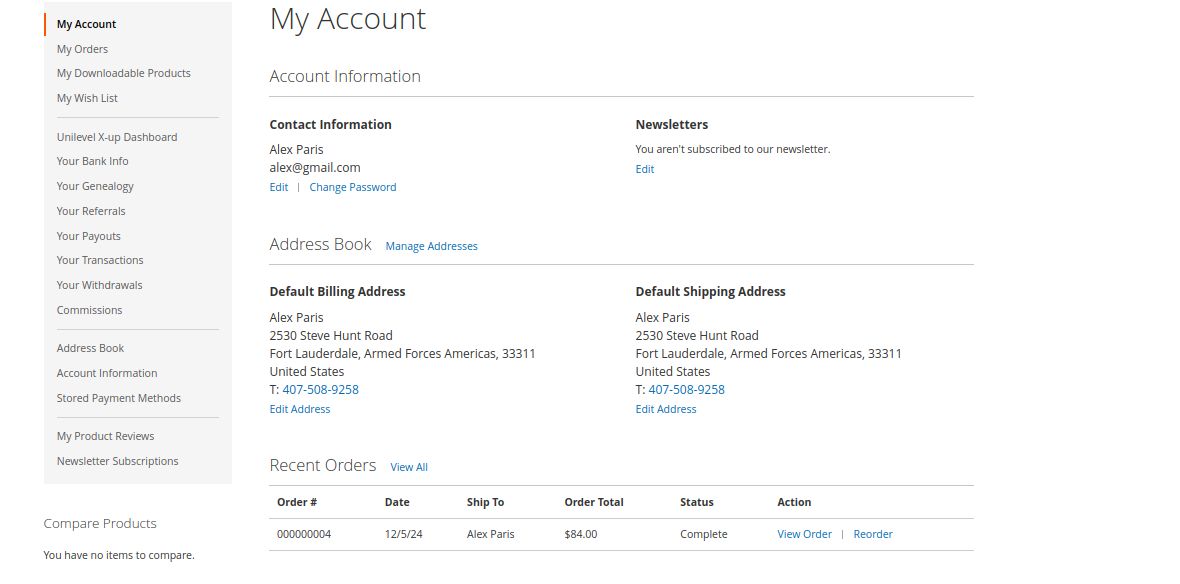This screenshot has height=584, width=1180.
Task: Edit the default shipping address
Action: tap(665, 409)
